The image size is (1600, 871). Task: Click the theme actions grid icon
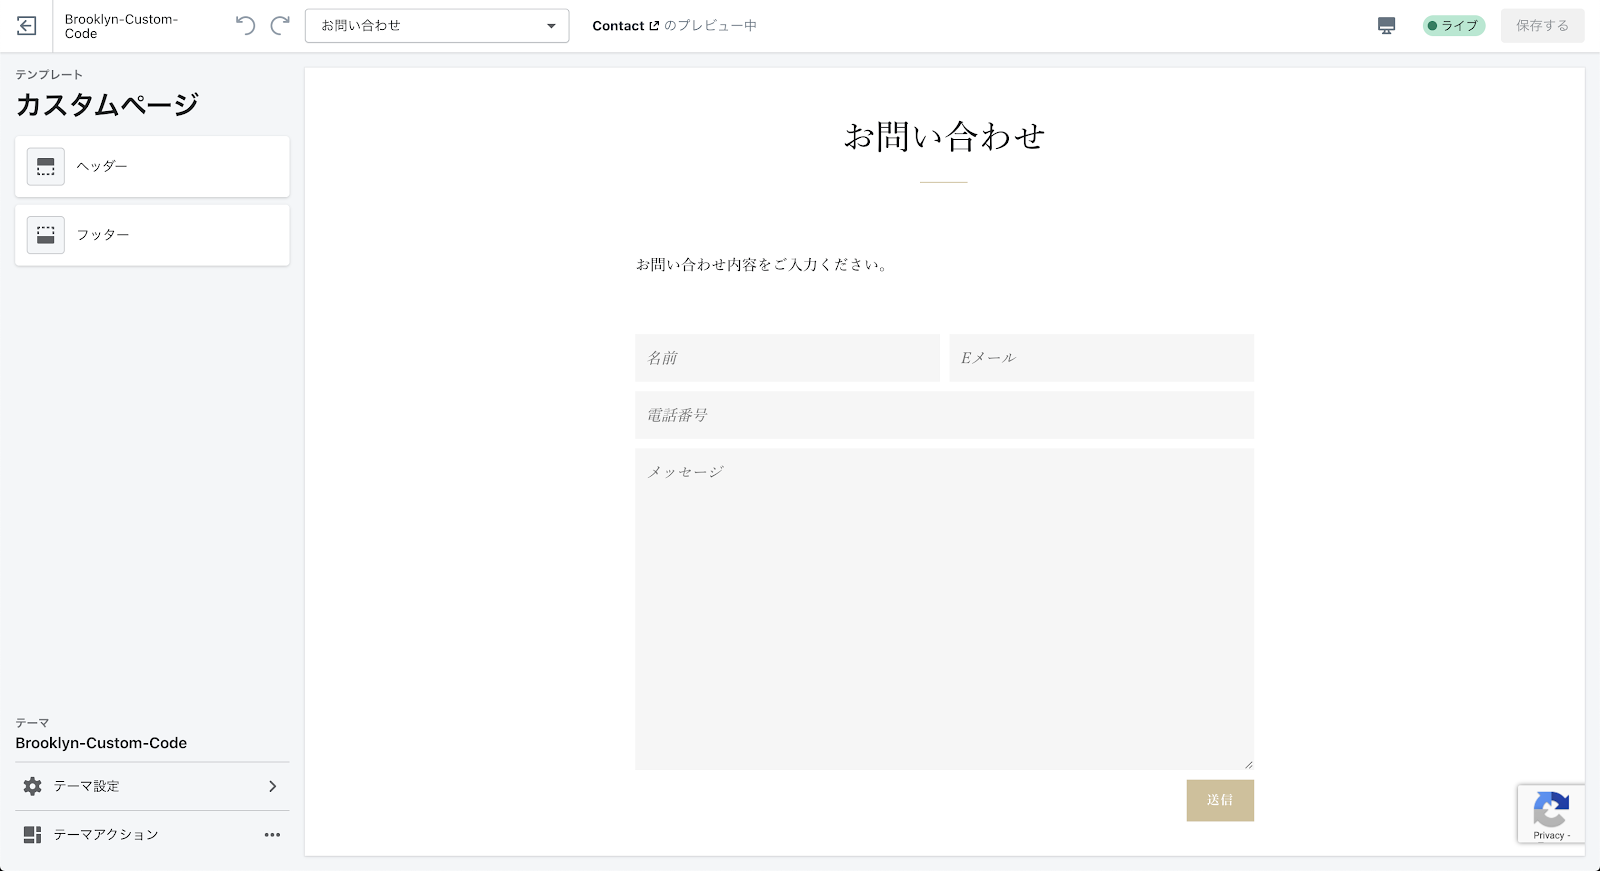pyautogui.click(x=33, y=835)
